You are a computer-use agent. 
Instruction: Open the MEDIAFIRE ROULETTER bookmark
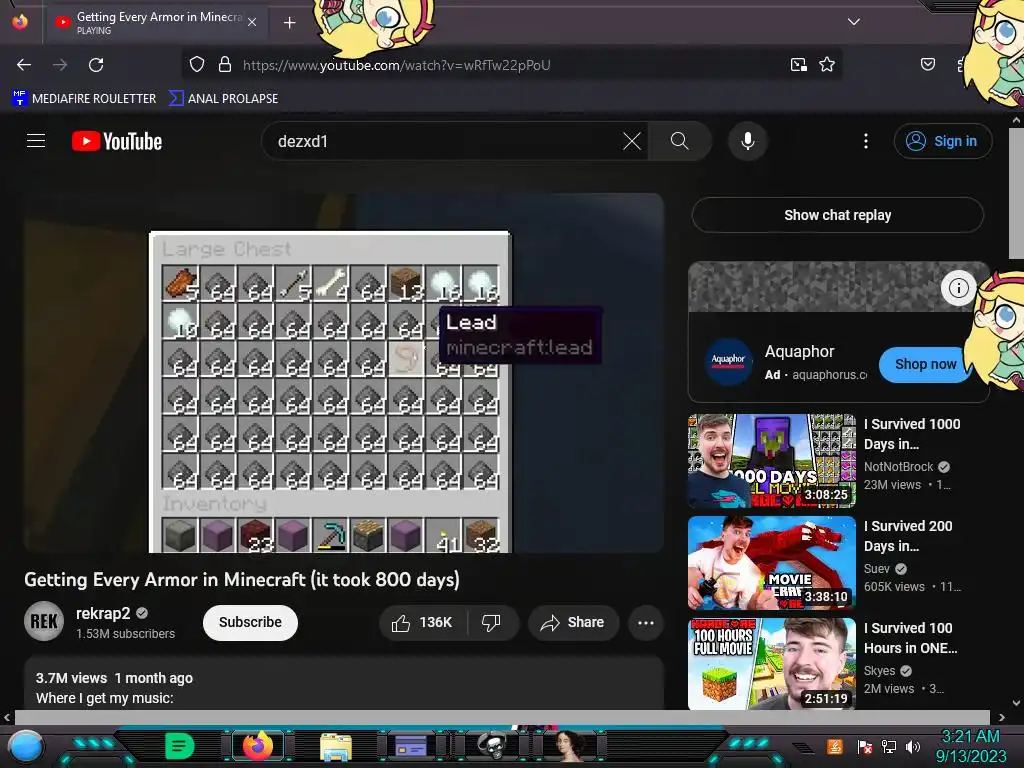84,99
